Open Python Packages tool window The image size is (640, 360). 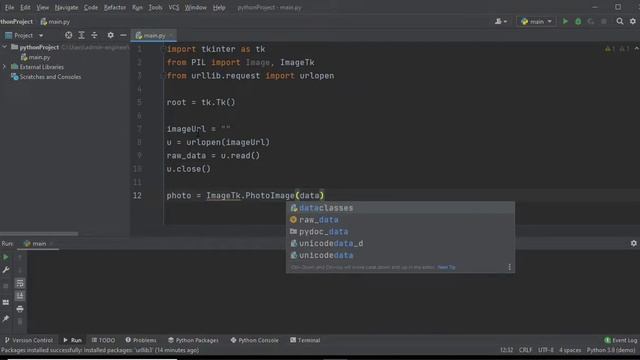(193, 340)
